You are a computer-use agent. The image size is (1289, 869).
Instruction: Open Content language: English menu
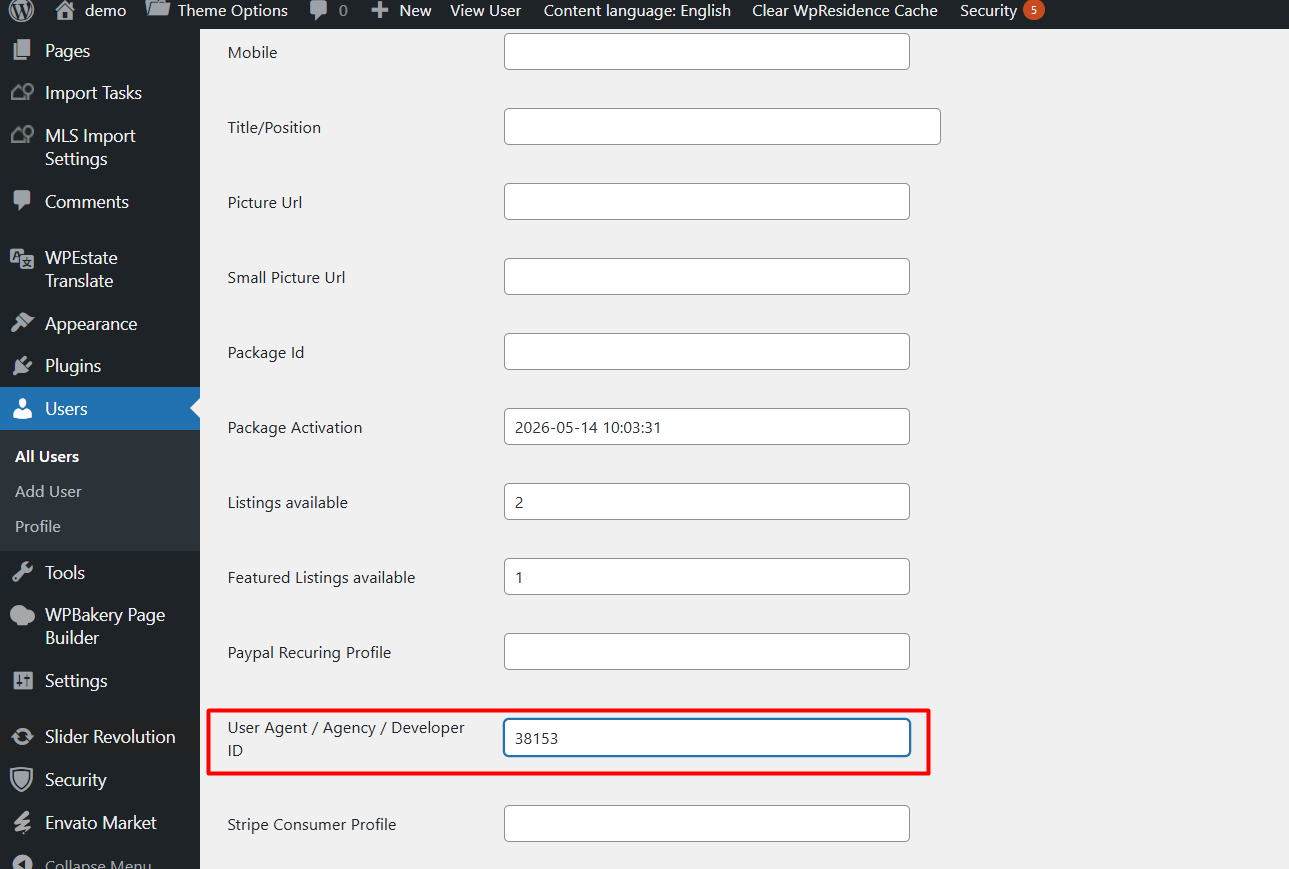[637, 11]
